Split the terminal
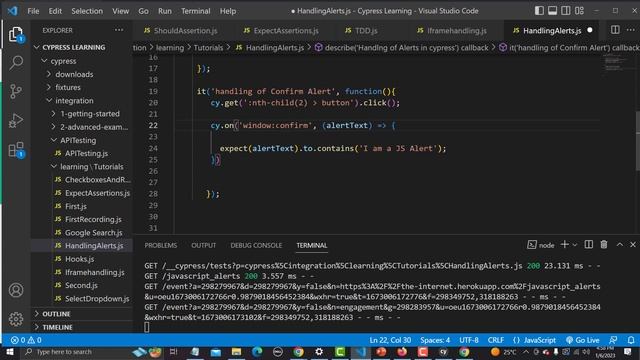The height and width of the screenshot is (360, 640). tap(589, 244)
